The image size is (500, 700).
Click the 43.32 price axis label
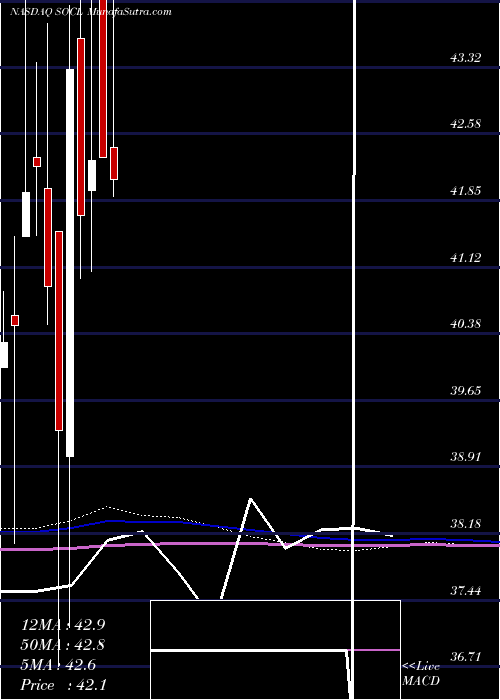click(x=466, y=58)
